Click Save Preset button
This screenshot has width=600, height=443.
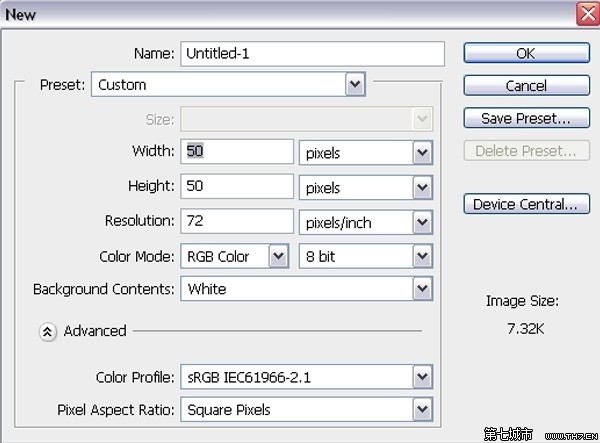525,119
